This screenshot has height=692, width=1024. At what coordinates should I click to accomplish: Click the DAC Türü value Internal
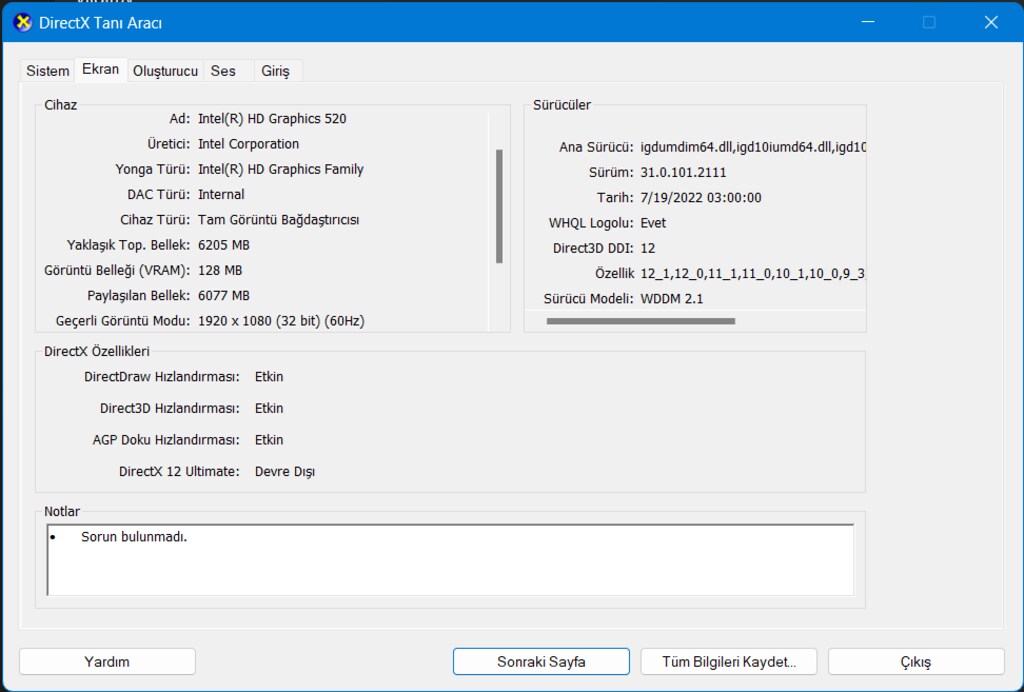[221, 195]
